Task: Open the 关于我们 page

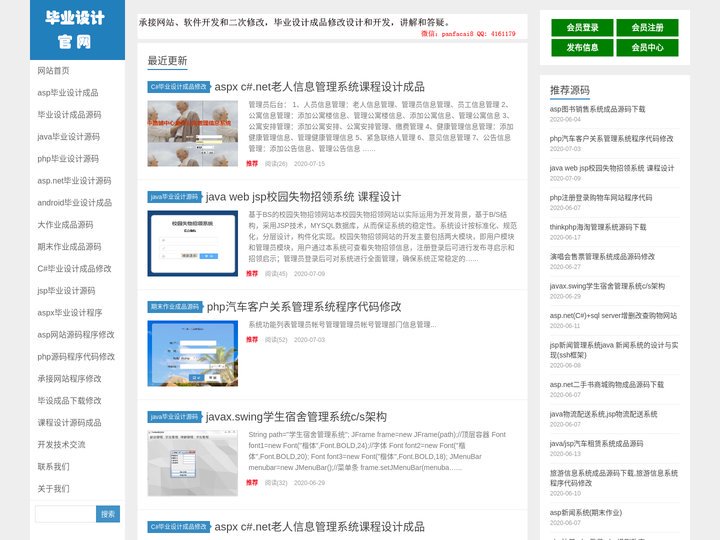Action: coord(53,489)
